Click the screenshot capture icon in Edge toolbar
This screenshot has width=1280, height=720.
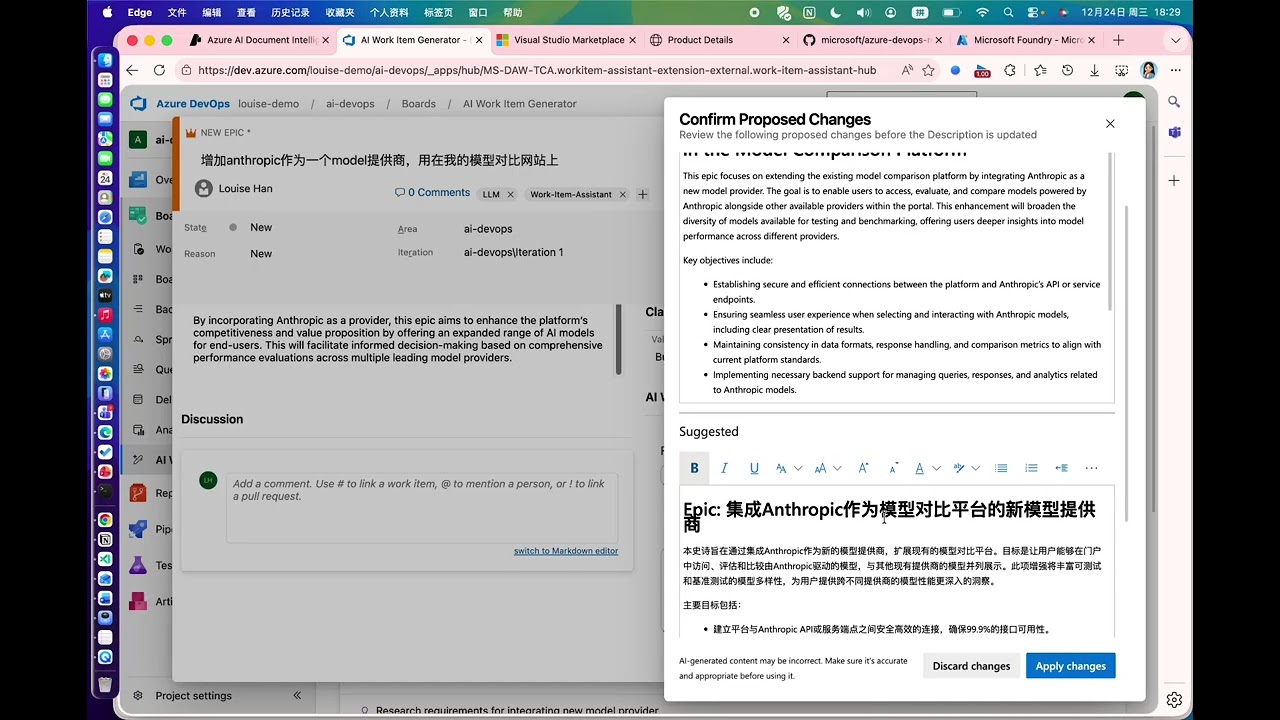tap(1122, 70)
